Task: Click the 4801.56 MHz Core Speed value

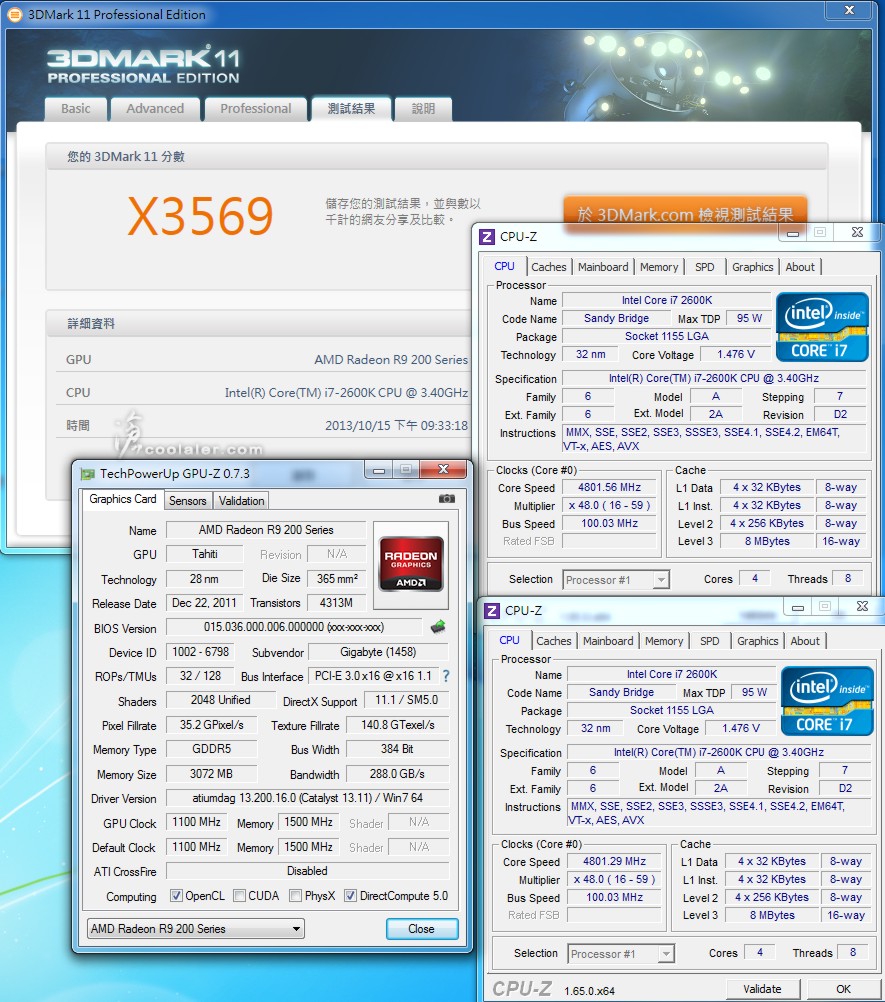Action: (x=610, y=487)
